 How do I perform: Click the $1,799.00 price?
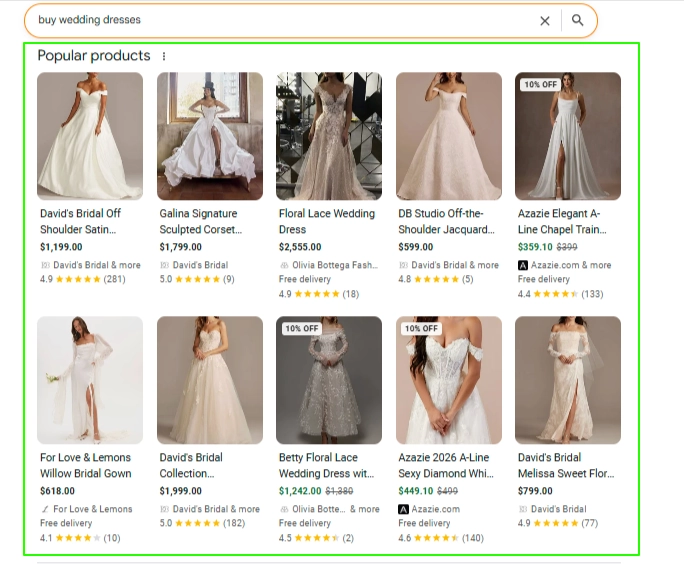coord(181,247)
